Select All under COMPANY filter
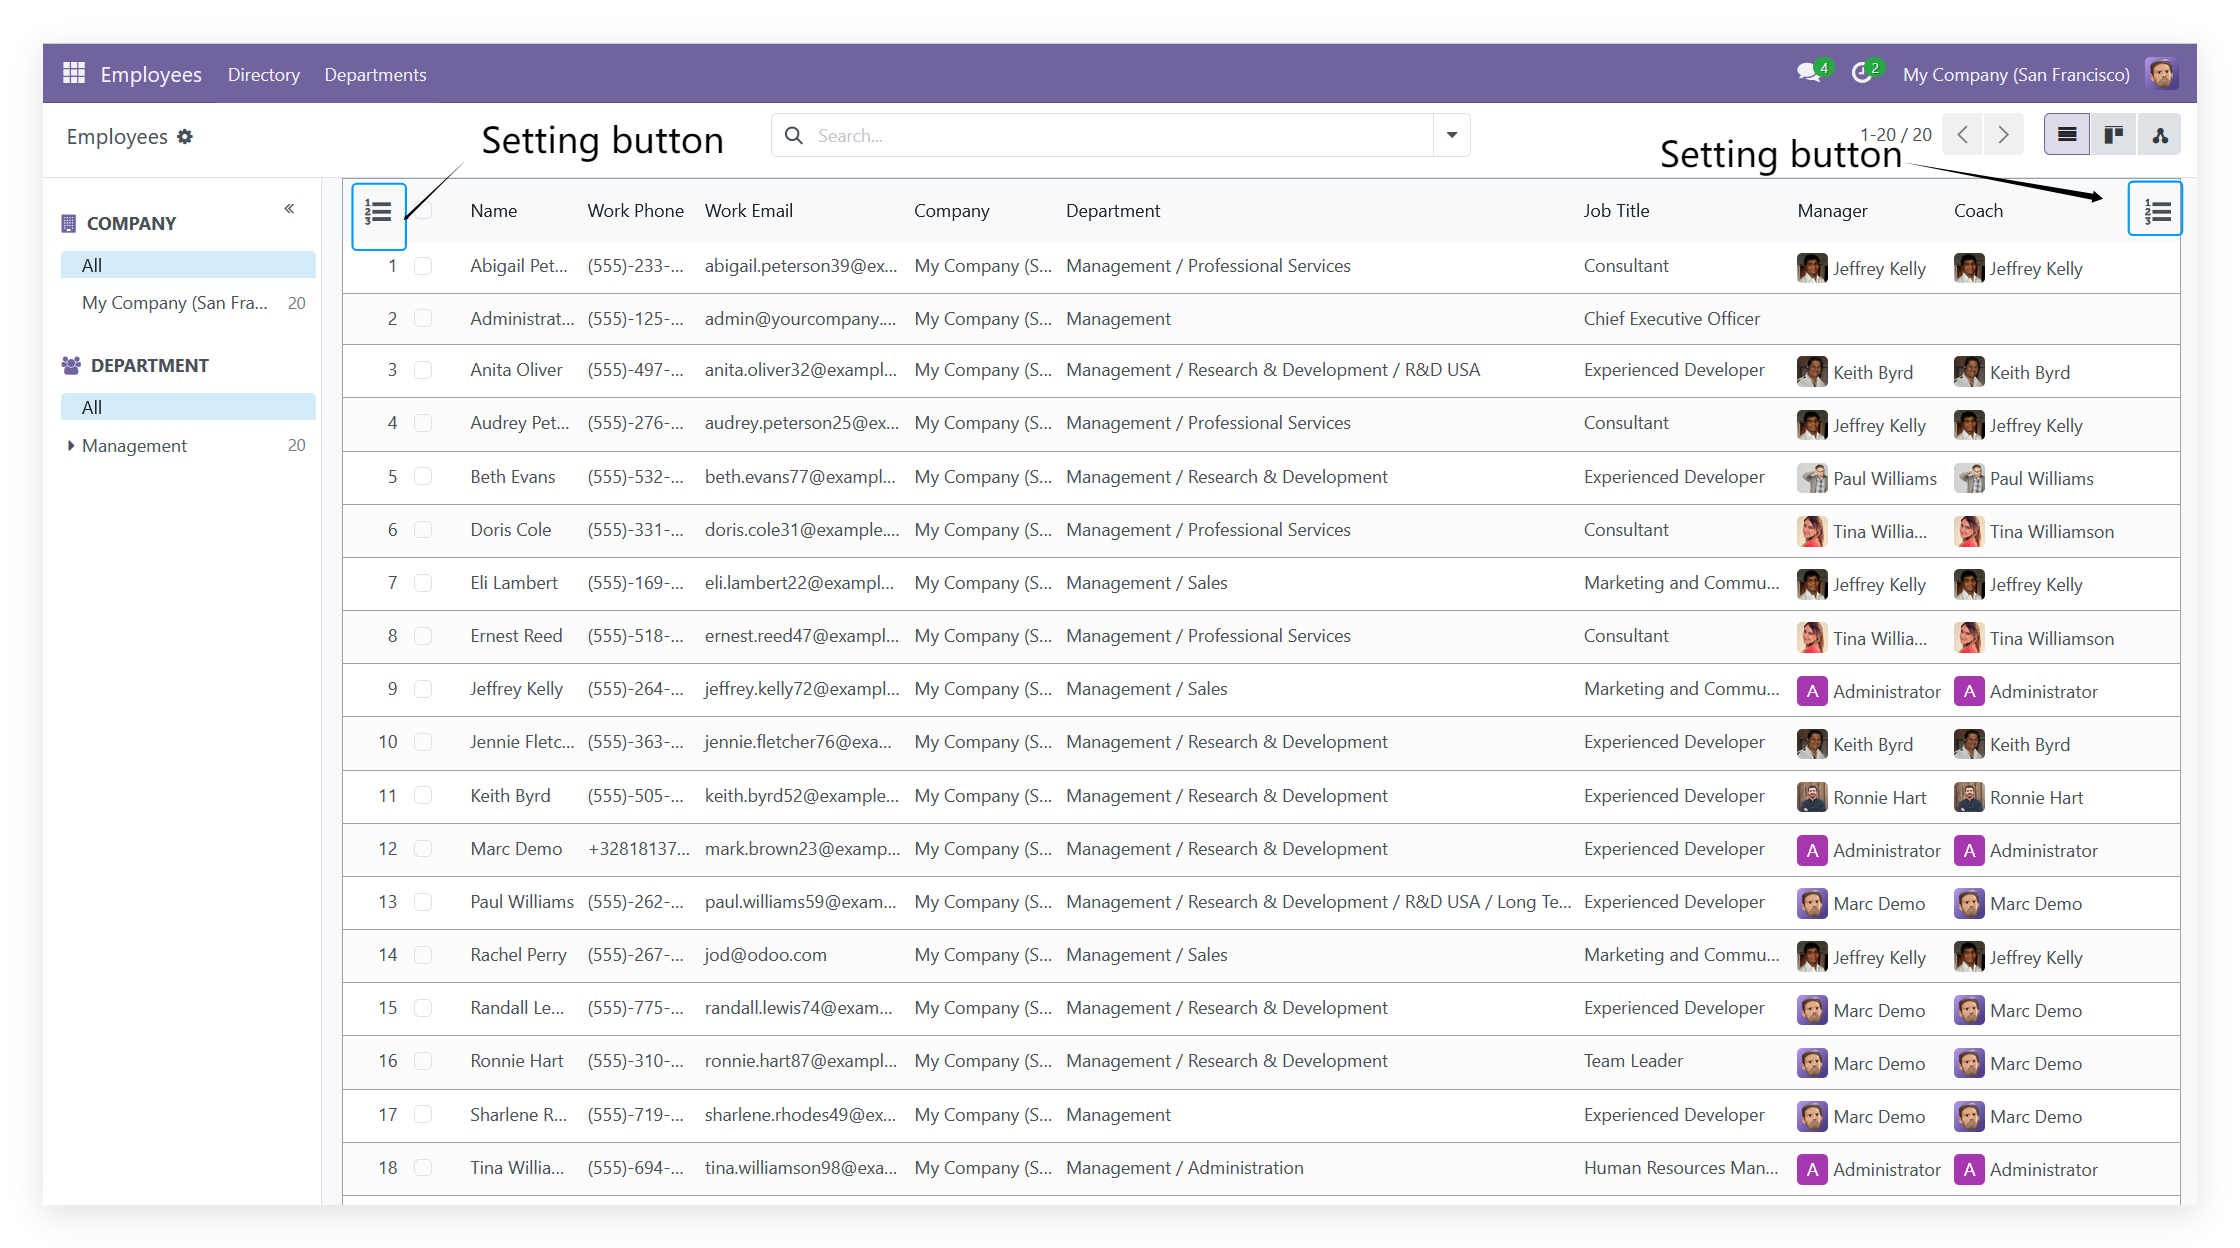 coord(188,265)
